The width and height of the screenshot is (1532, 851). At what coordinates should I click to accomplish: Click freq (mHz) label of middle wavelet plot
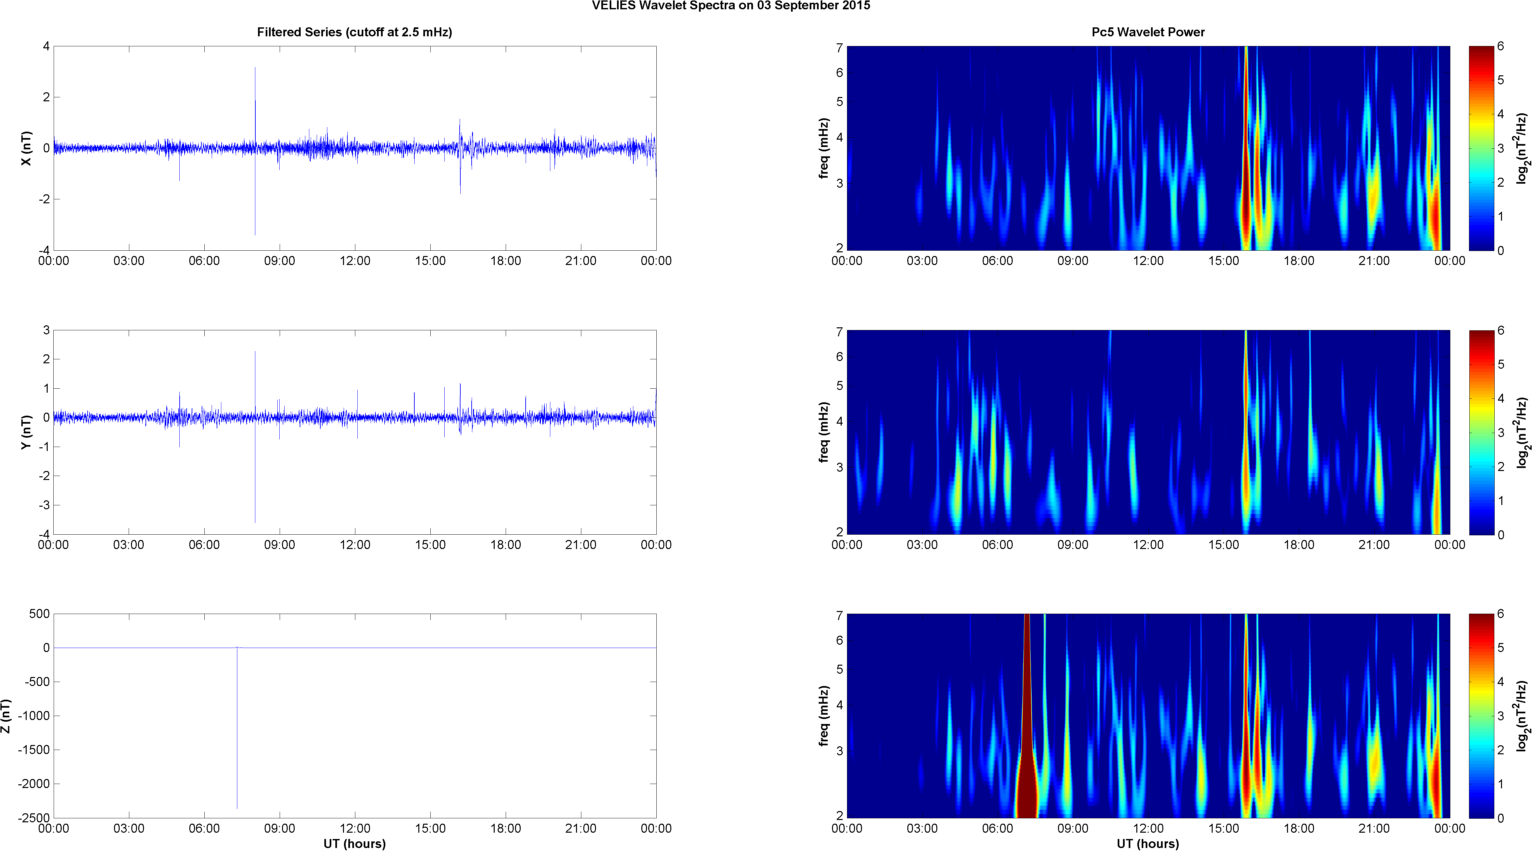click(x=824, y=432)
